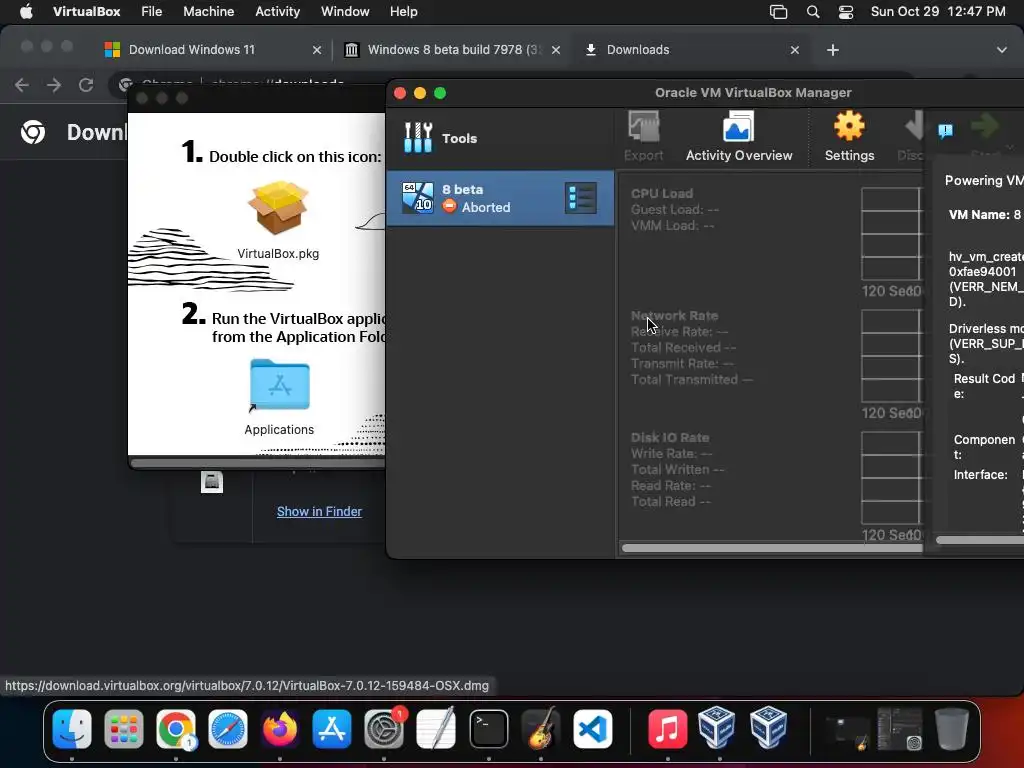Click the screen mirroring icon in menu bar
This screenshot has height=768, width=1024.
[778, 12]
